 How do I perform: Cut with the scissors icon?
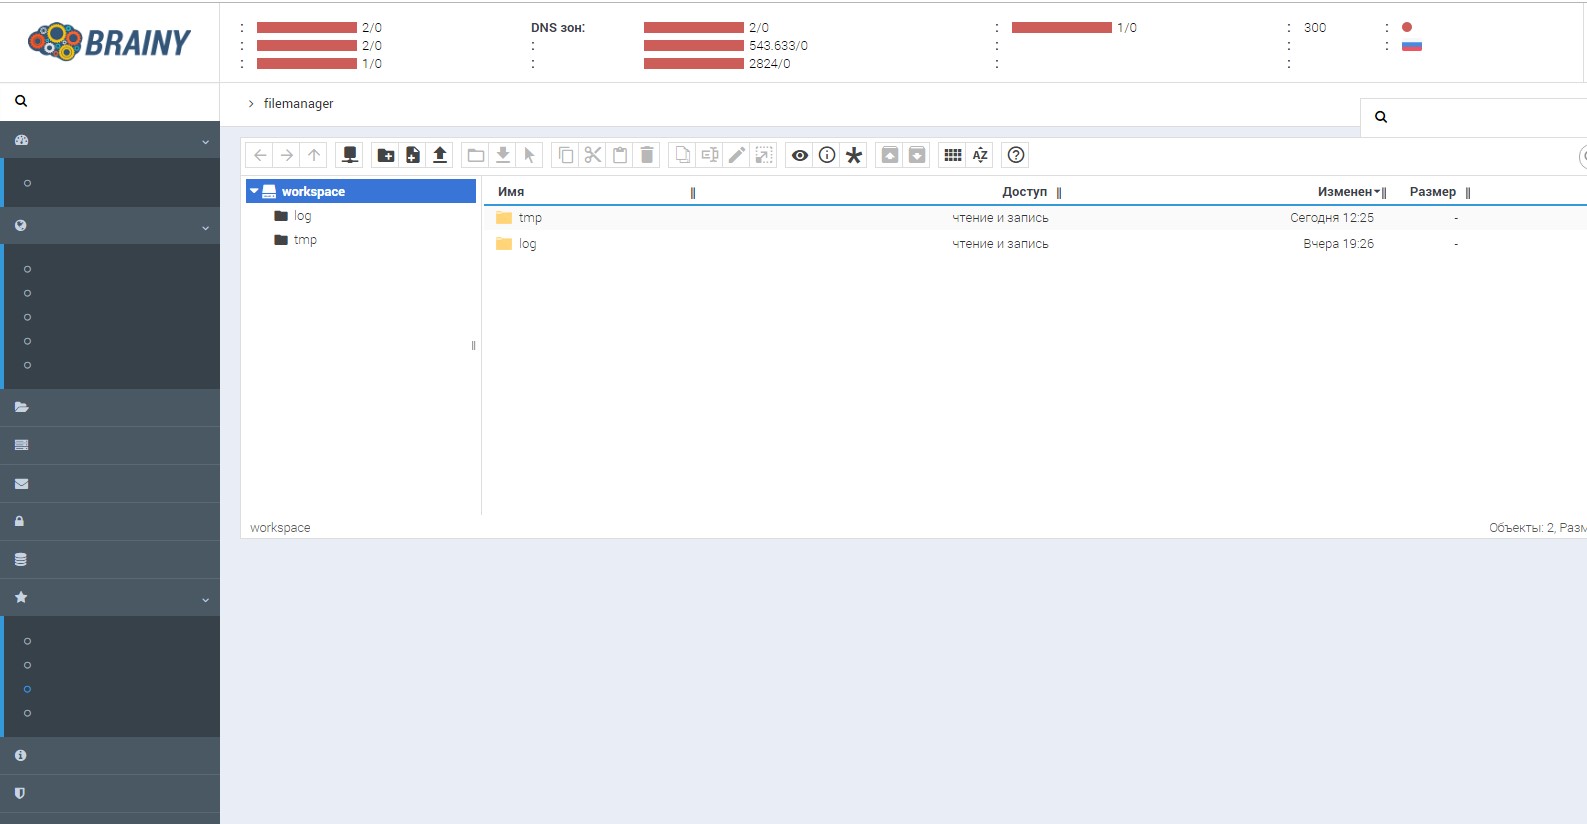point(593,155)
